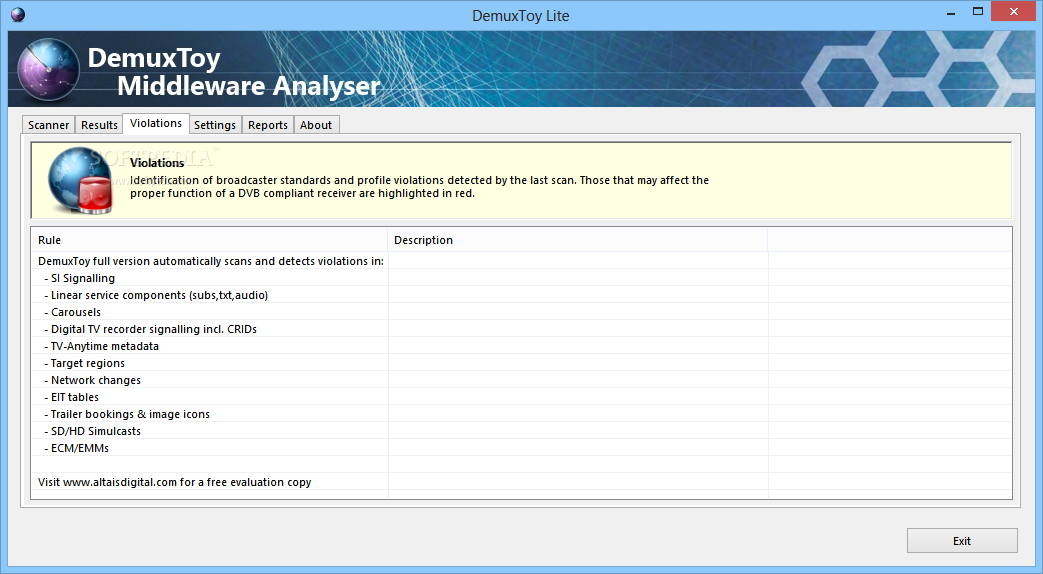Select the '- Network changes' row

[x=522, y=380]
